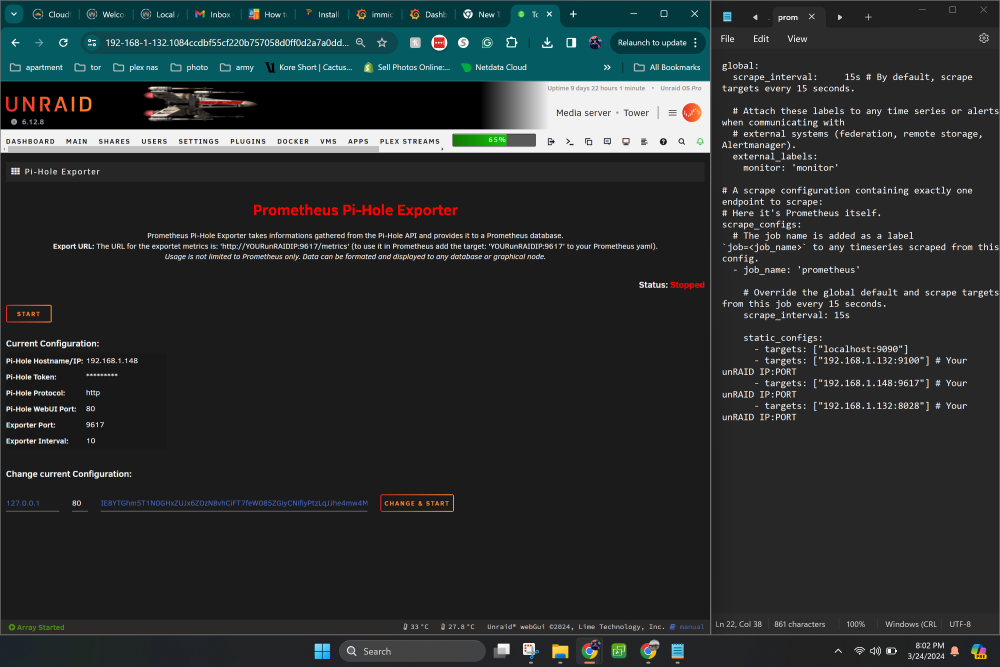The width and height of the screenshot is (1000, 667).
Task: Open Notepad File menu
Action: [x=727, y=39]
